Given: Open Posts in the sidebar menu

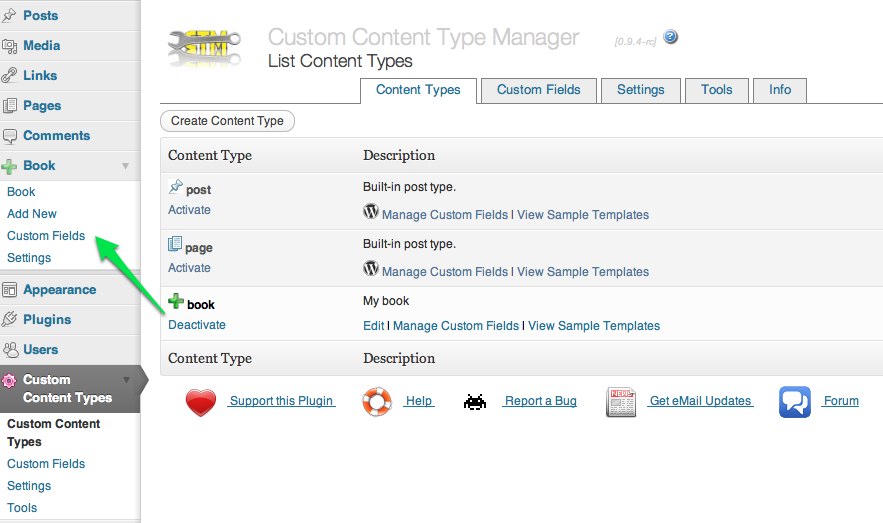Looking at the screenshot, I should click(41, 16).
